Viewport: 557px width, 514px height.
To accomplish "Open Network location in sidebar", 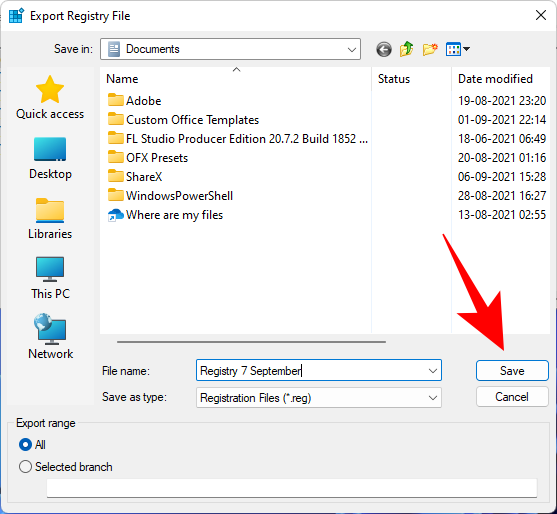I will [x=50, y=337].
